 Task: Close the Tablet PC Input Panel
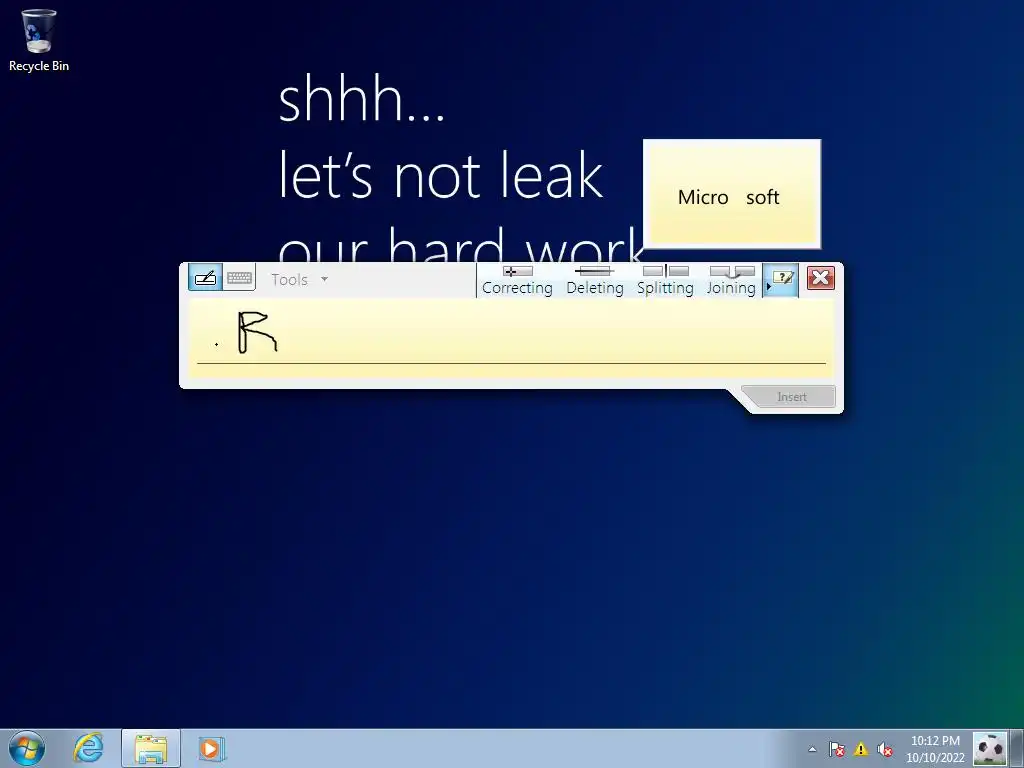coord(821,278)
